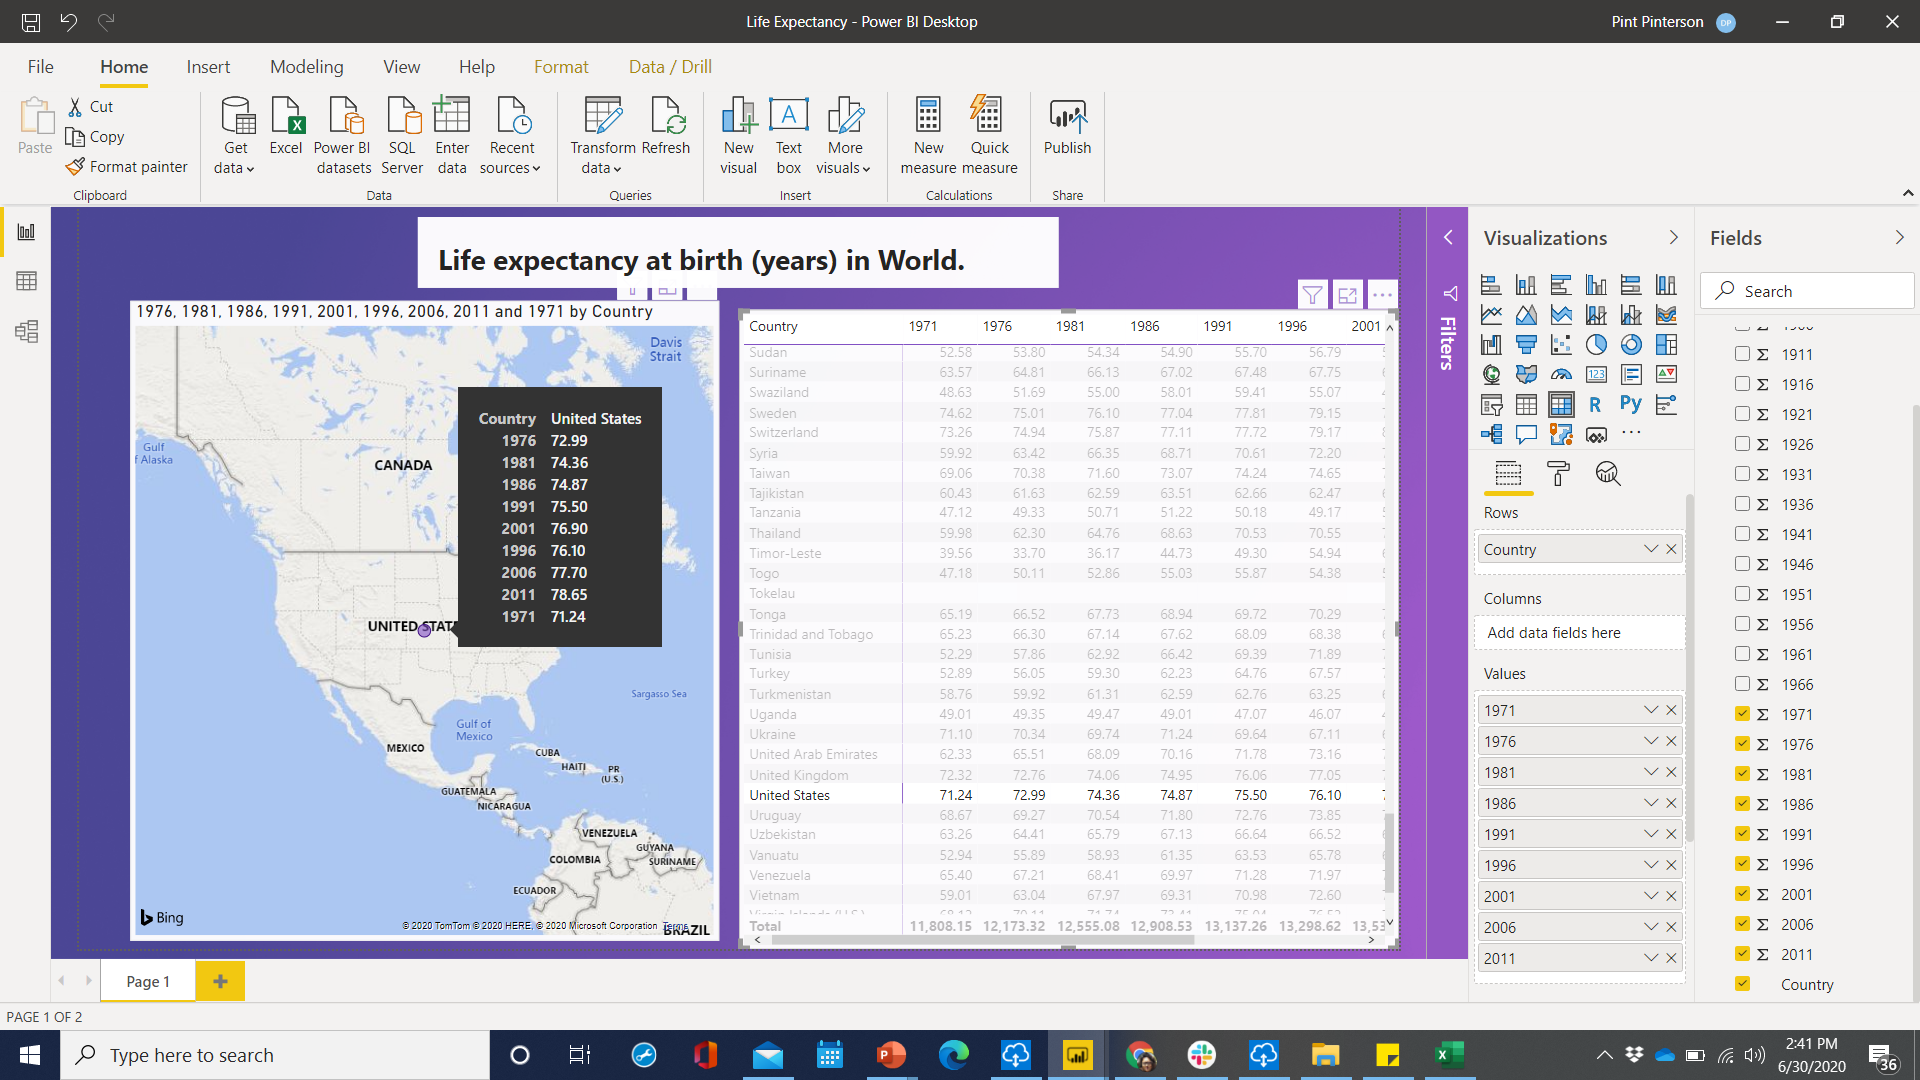
Task: Click the Publish button
Action: (x=1067, y=128)
